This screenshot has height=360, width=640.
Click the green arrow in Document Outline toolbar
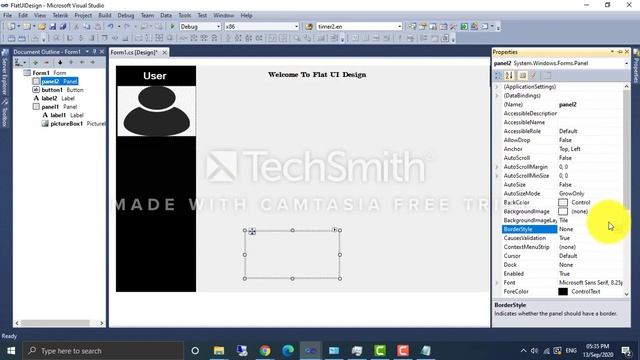[35, 62]
